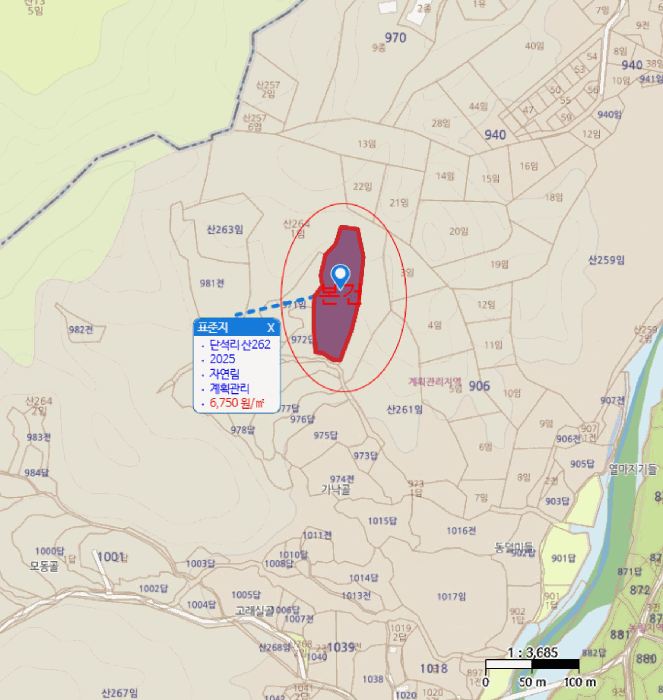The image size is (663, 700).
Task: Click the large 1039 block number
Action: (341, 647)
